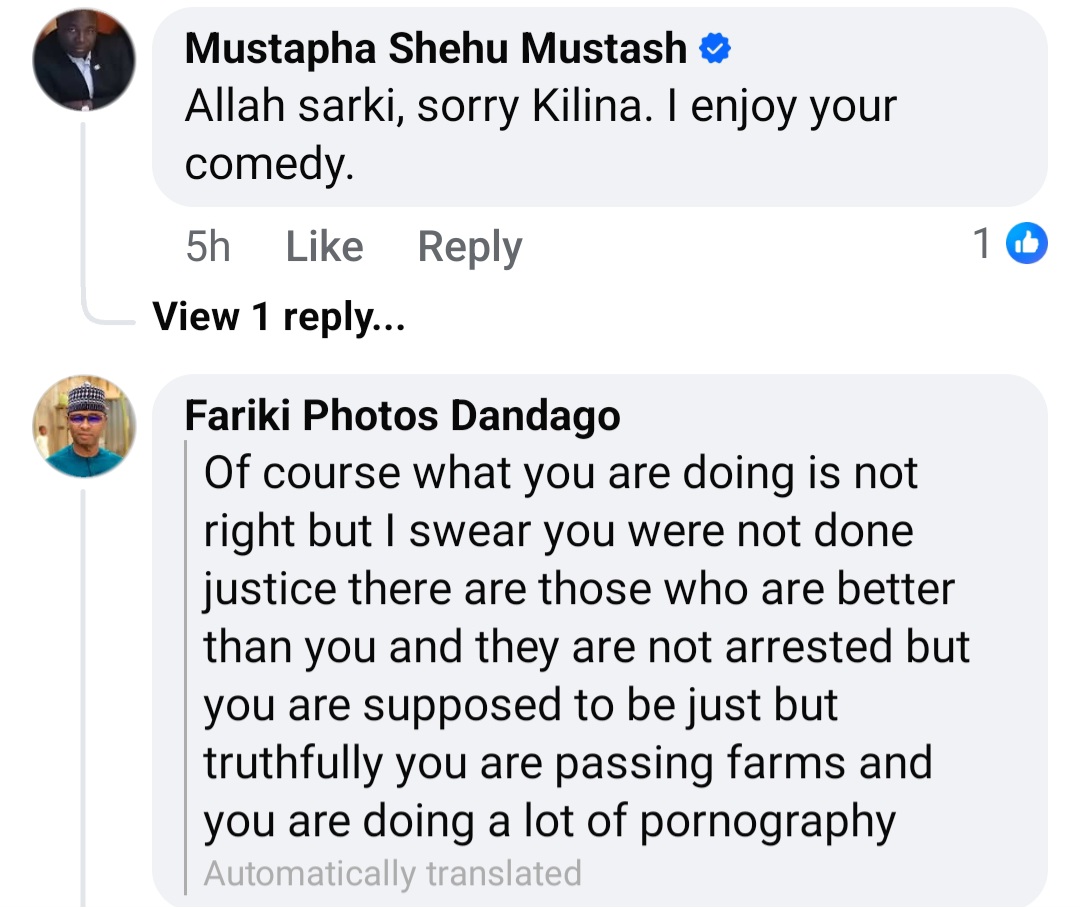
Task: Like Mustapha Shehu Mustash's comment
Action: tap(324, 246)
